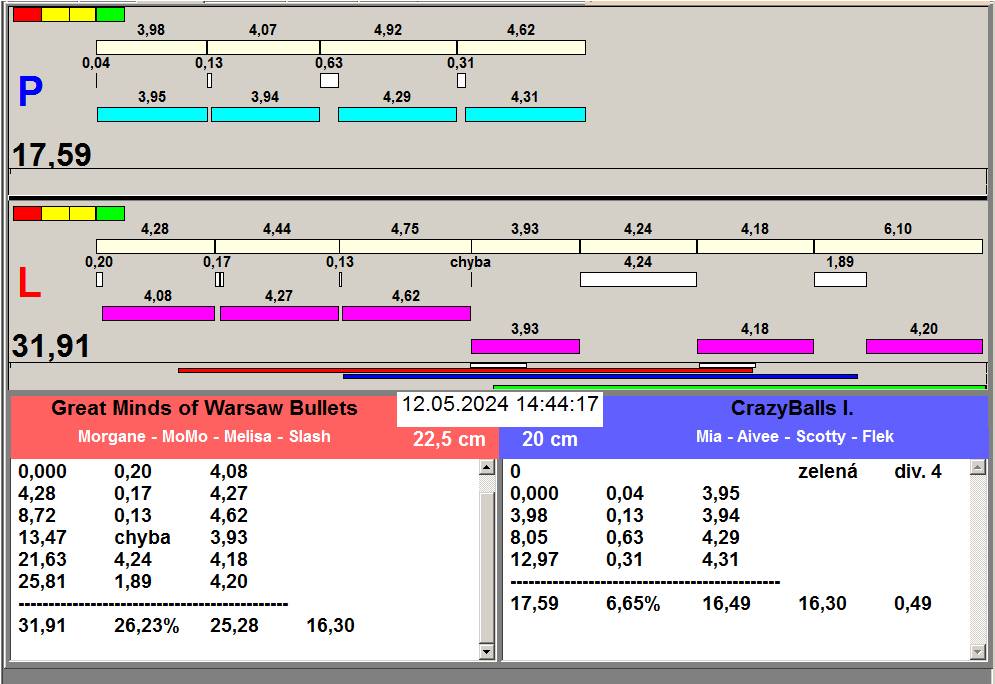This screenshot has height=684, width=995.
Task: Click the red start light in lane P
Action: click(x=27, y=15)
